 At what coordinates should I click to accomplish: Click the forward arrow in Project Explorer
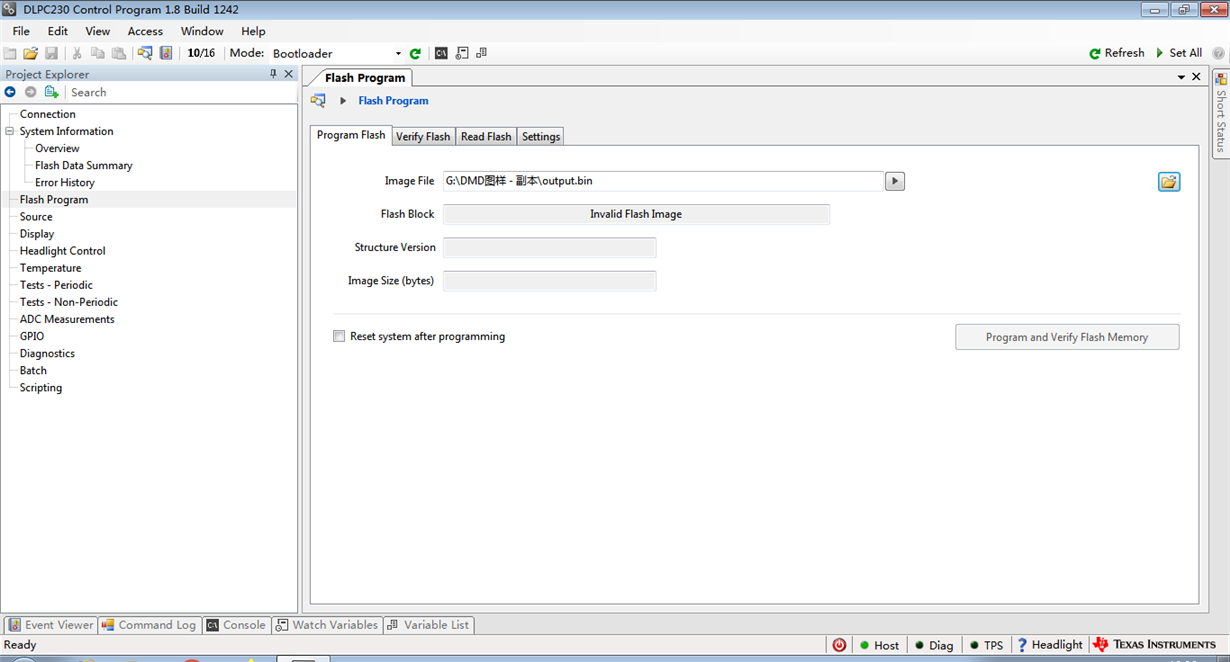coord(30,92)
